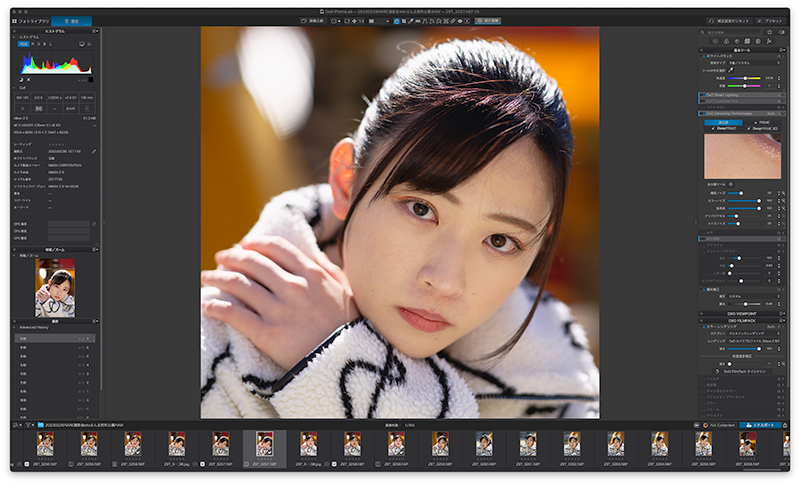Open the rendering camera profile dropdown

click(x=753, y=341)
